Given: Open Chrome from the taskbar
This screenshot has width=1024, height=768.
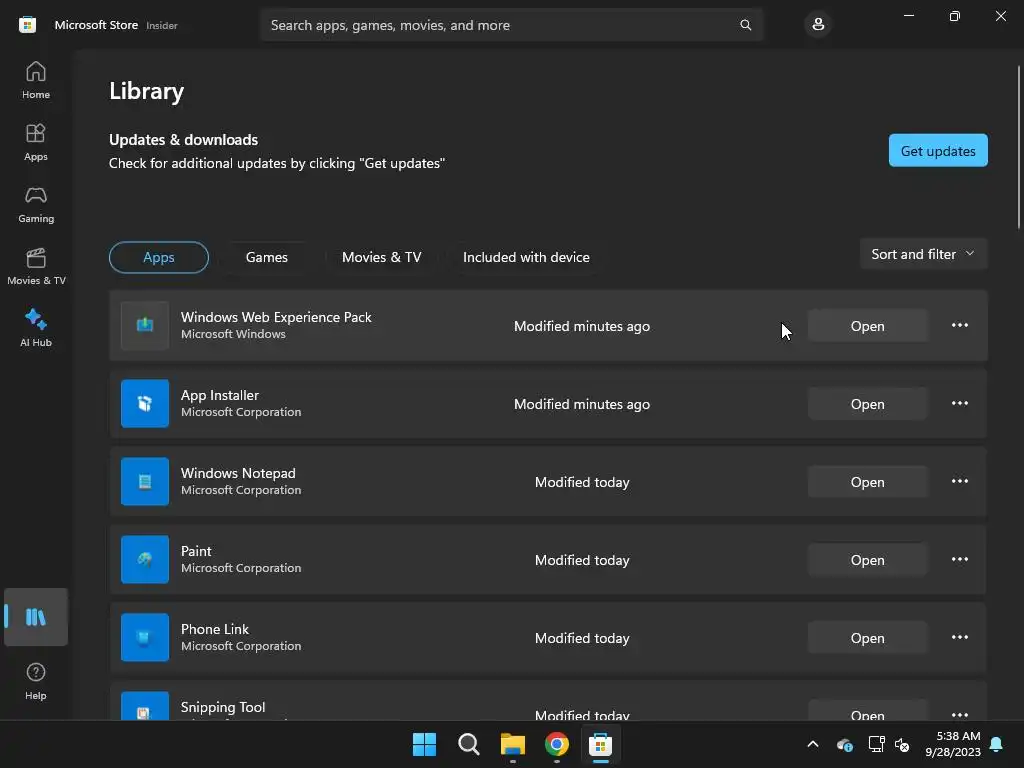Looking at the screenshot, I should pos(556,744).
